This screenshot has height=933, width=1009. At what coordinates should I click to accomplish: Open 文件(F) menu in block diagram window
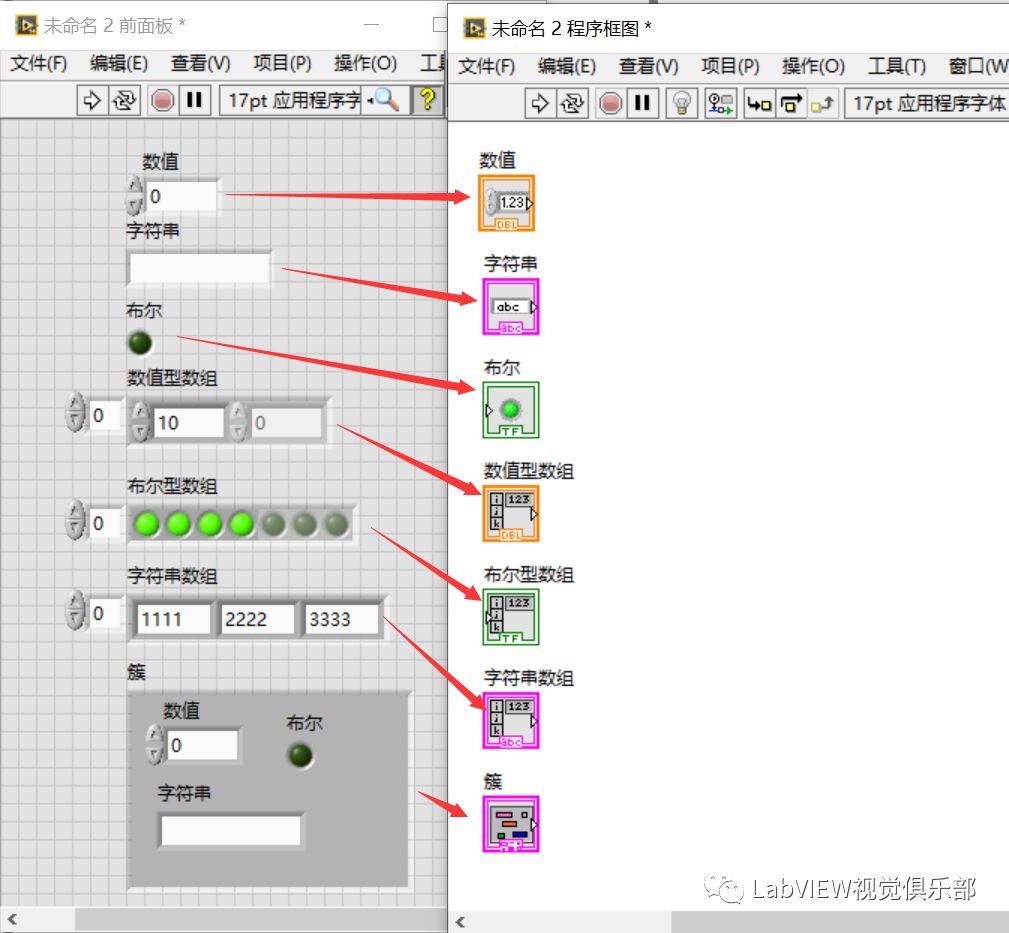(486, 66)
